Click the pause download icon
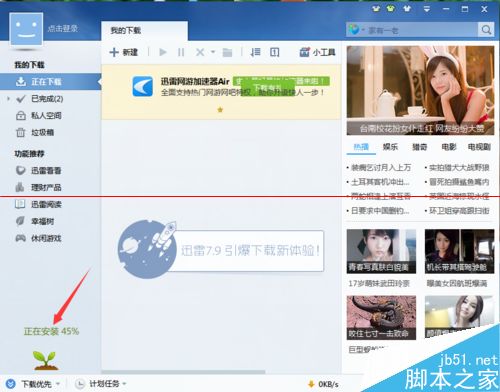 [181, 52]
